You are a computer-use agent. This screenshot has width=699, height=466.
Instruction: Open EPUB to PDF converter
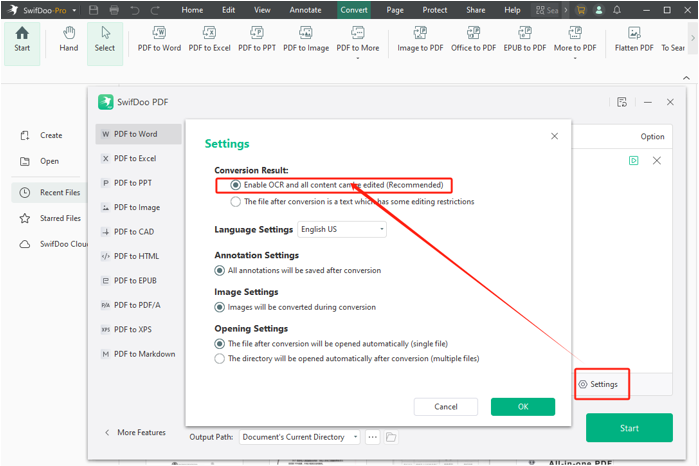coord(525,40)
